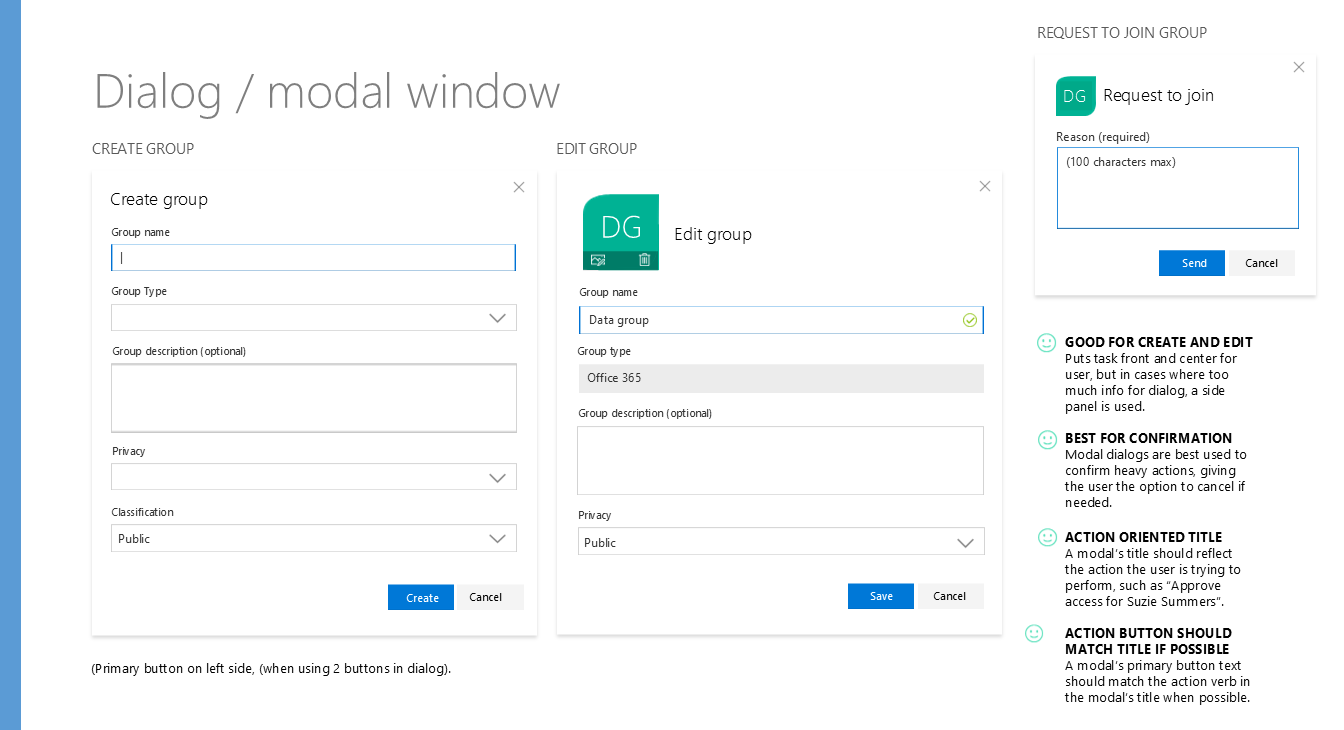Cancel the Create group dialog
The width and height of the screenshot is (1344, 730).
pos(486,597)
